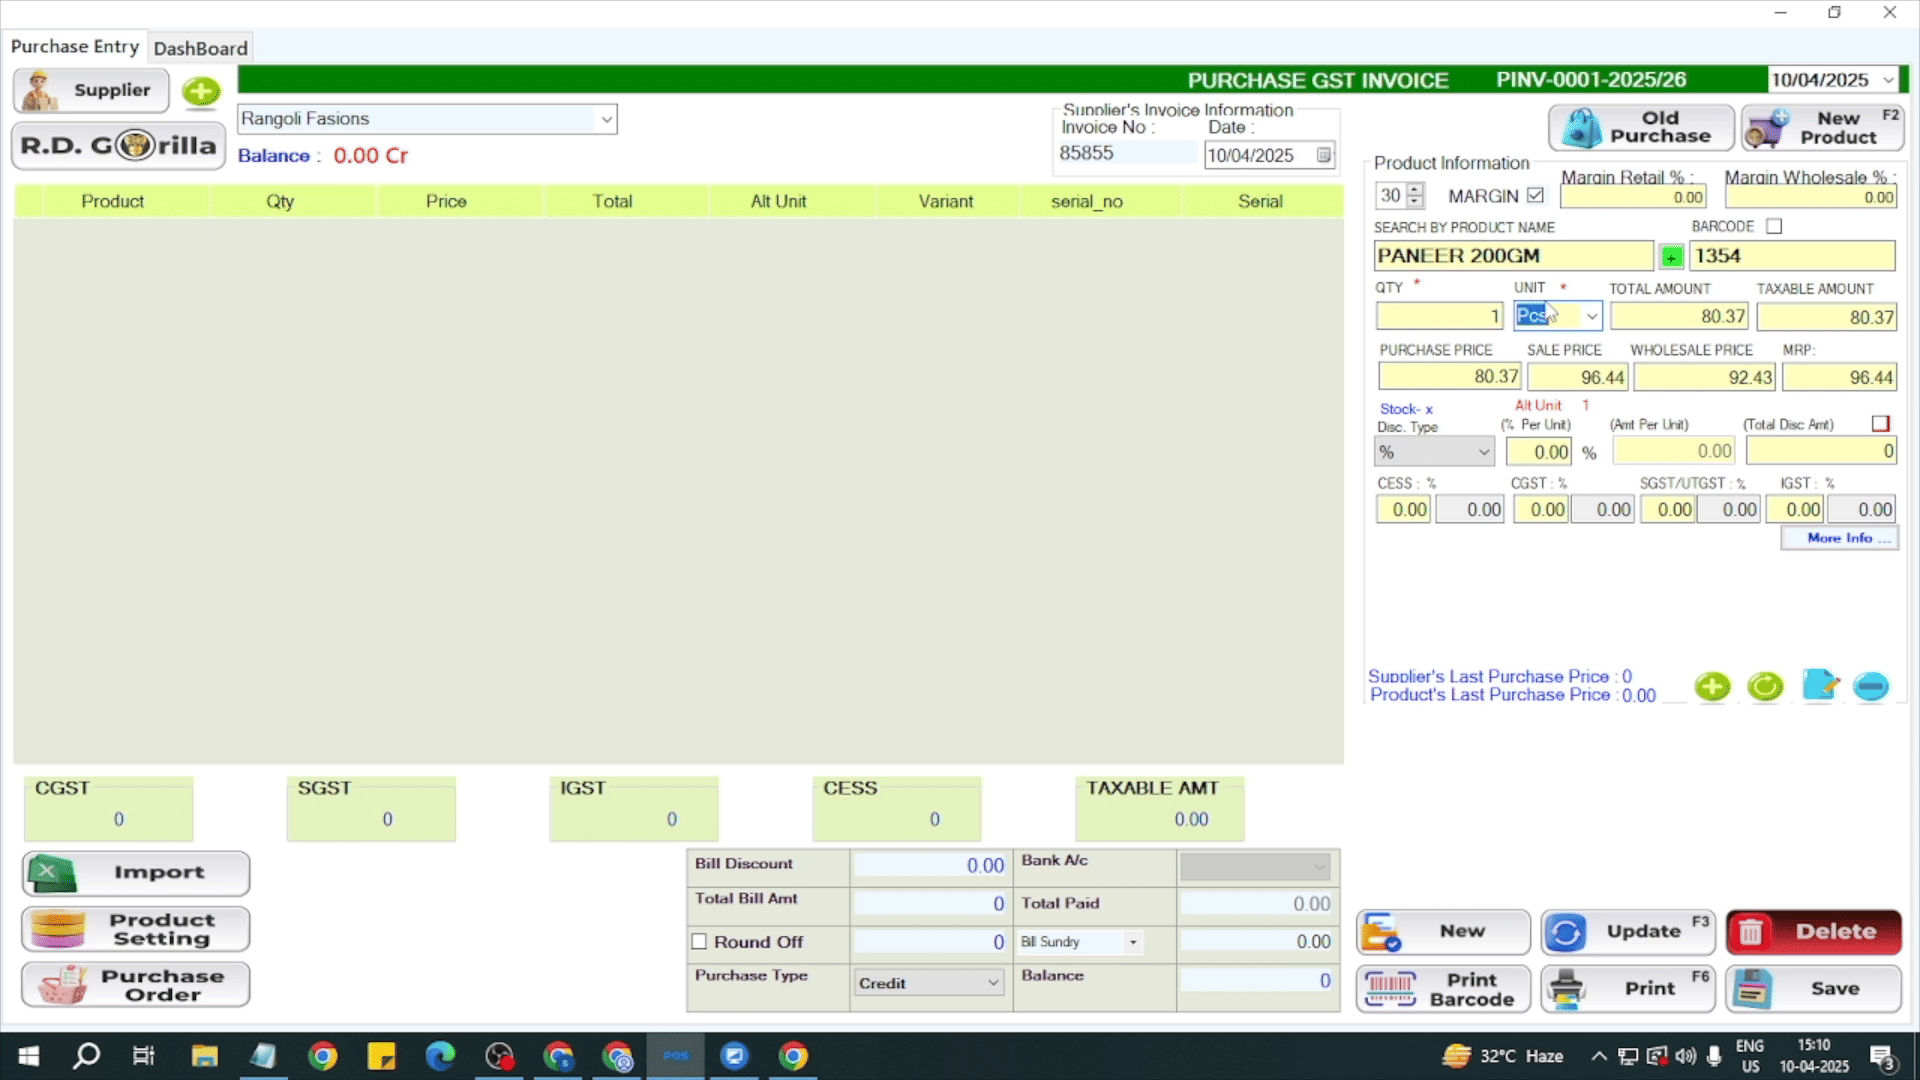Click the blue minus remove icon
The height and width of the screenshot is (1080, 1920).
pos(1870,686)
